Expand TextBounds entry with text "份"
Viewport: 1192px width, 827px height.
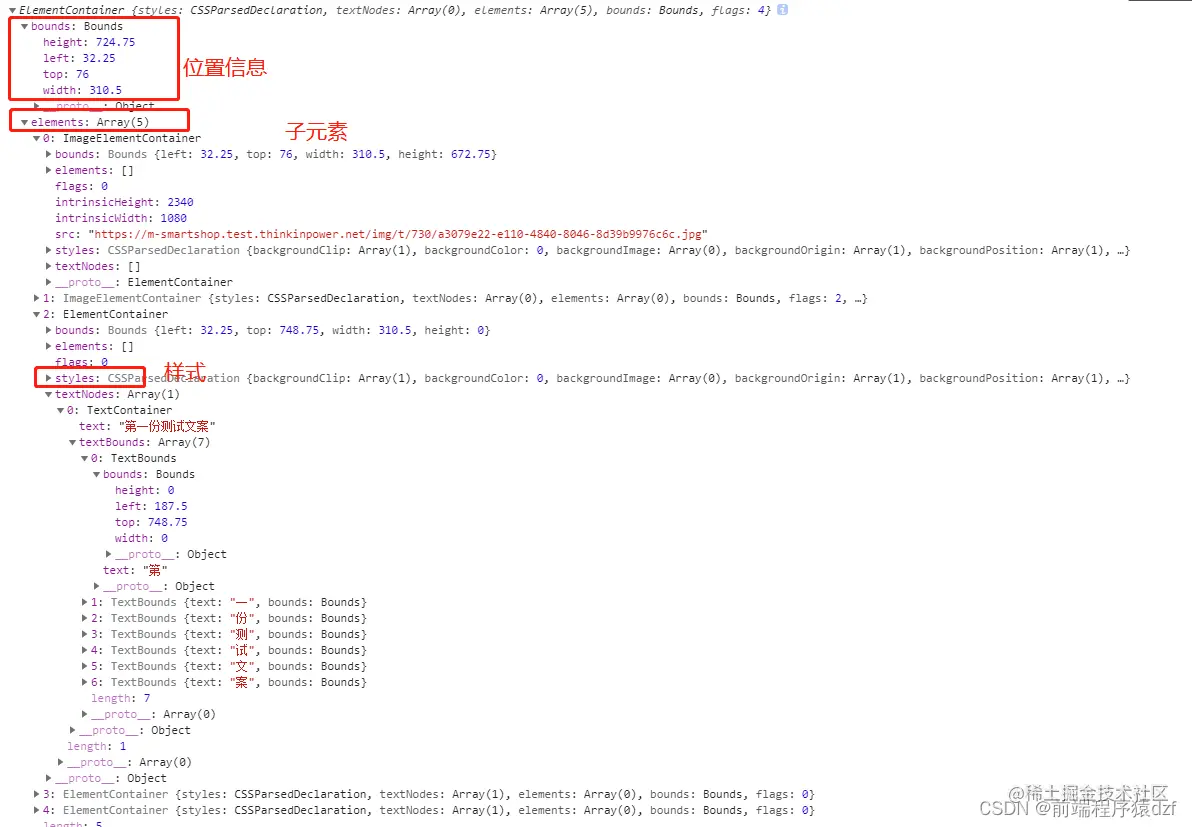pyautogui.click(x=84, y=619)
